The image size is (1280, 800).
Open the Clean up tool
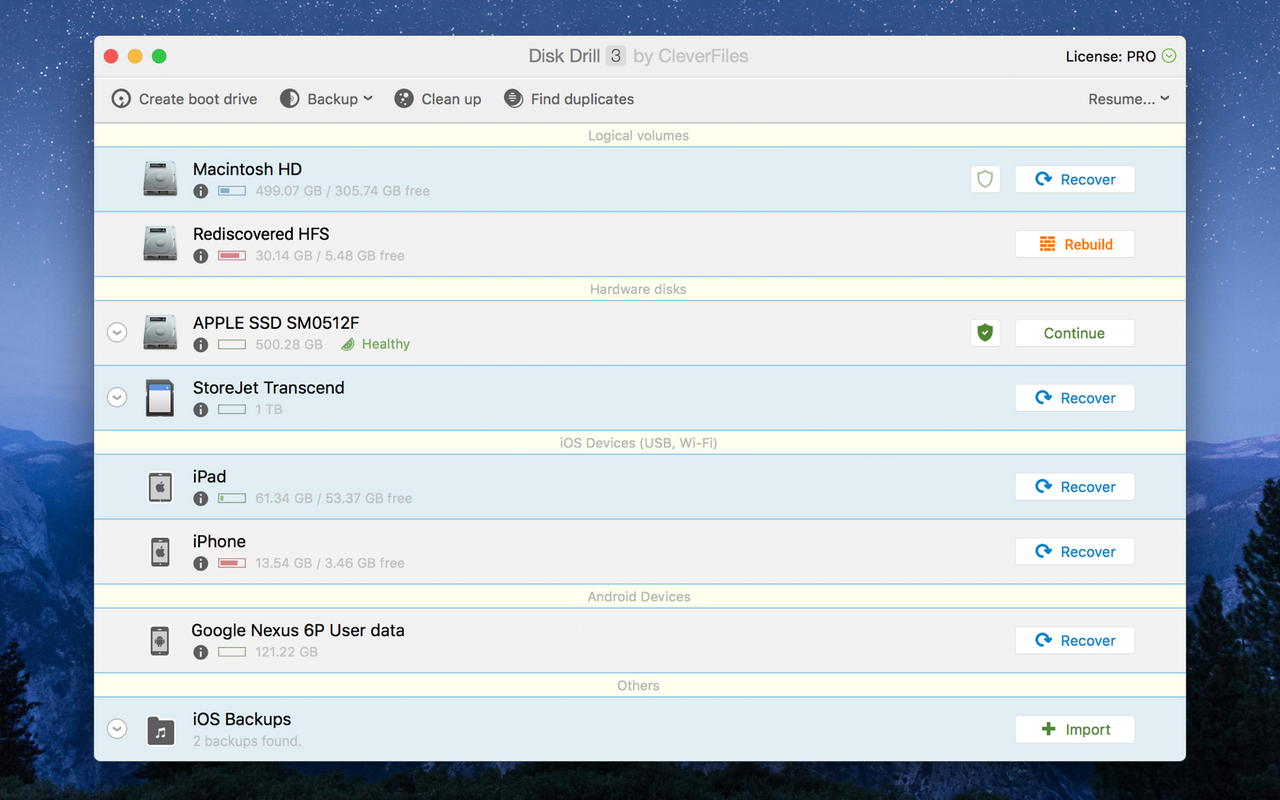coord(438,99)
